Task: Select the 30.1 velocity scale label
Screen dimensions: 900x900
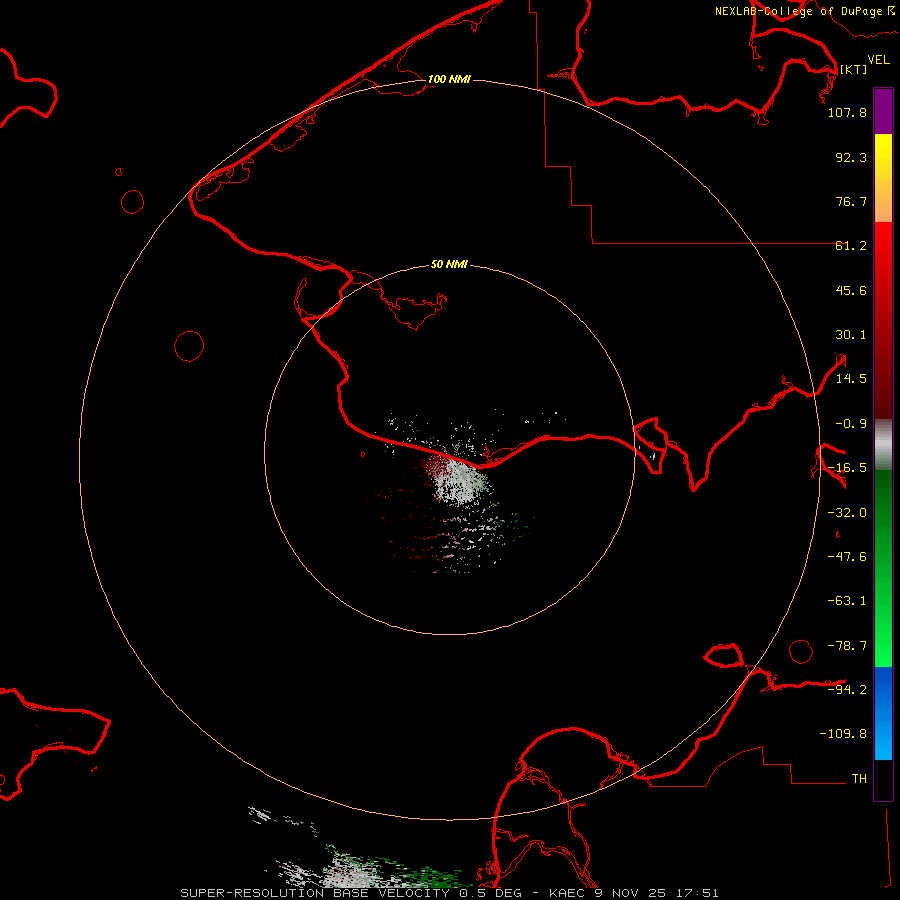Action: click(x=851, y=335)
